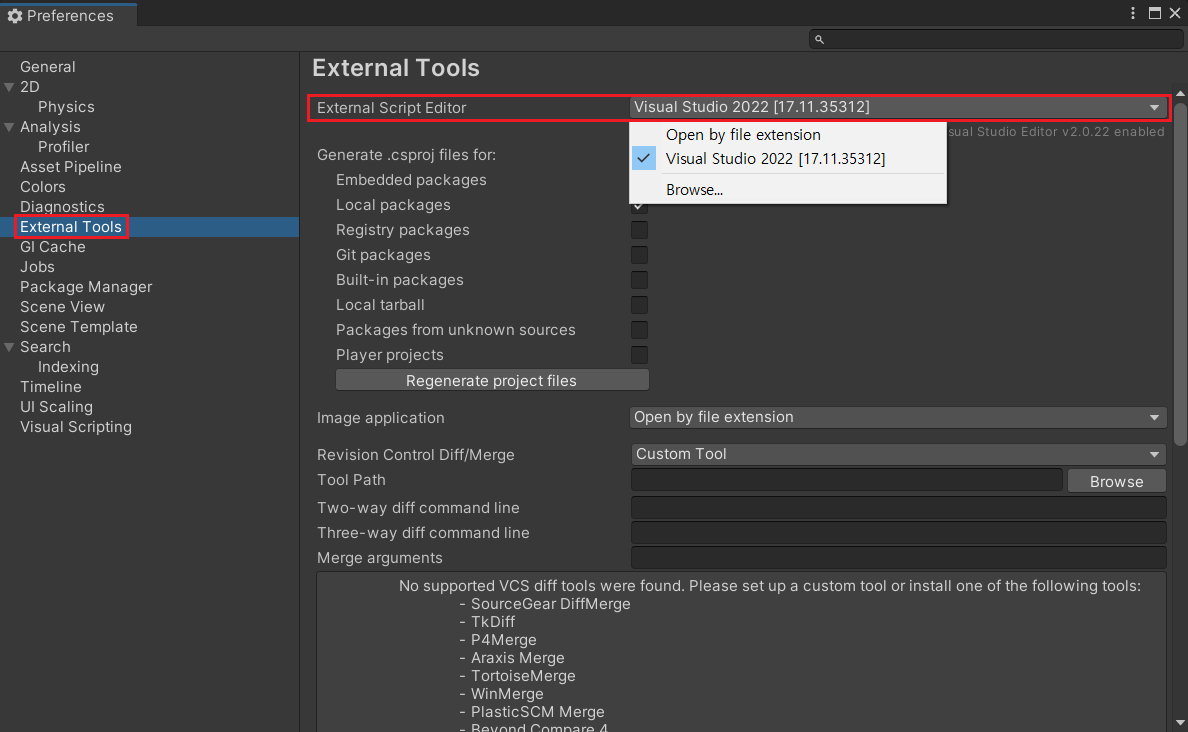Open Indexing under Search
This screenshot has height=732, width=1188.
[68, 367]
